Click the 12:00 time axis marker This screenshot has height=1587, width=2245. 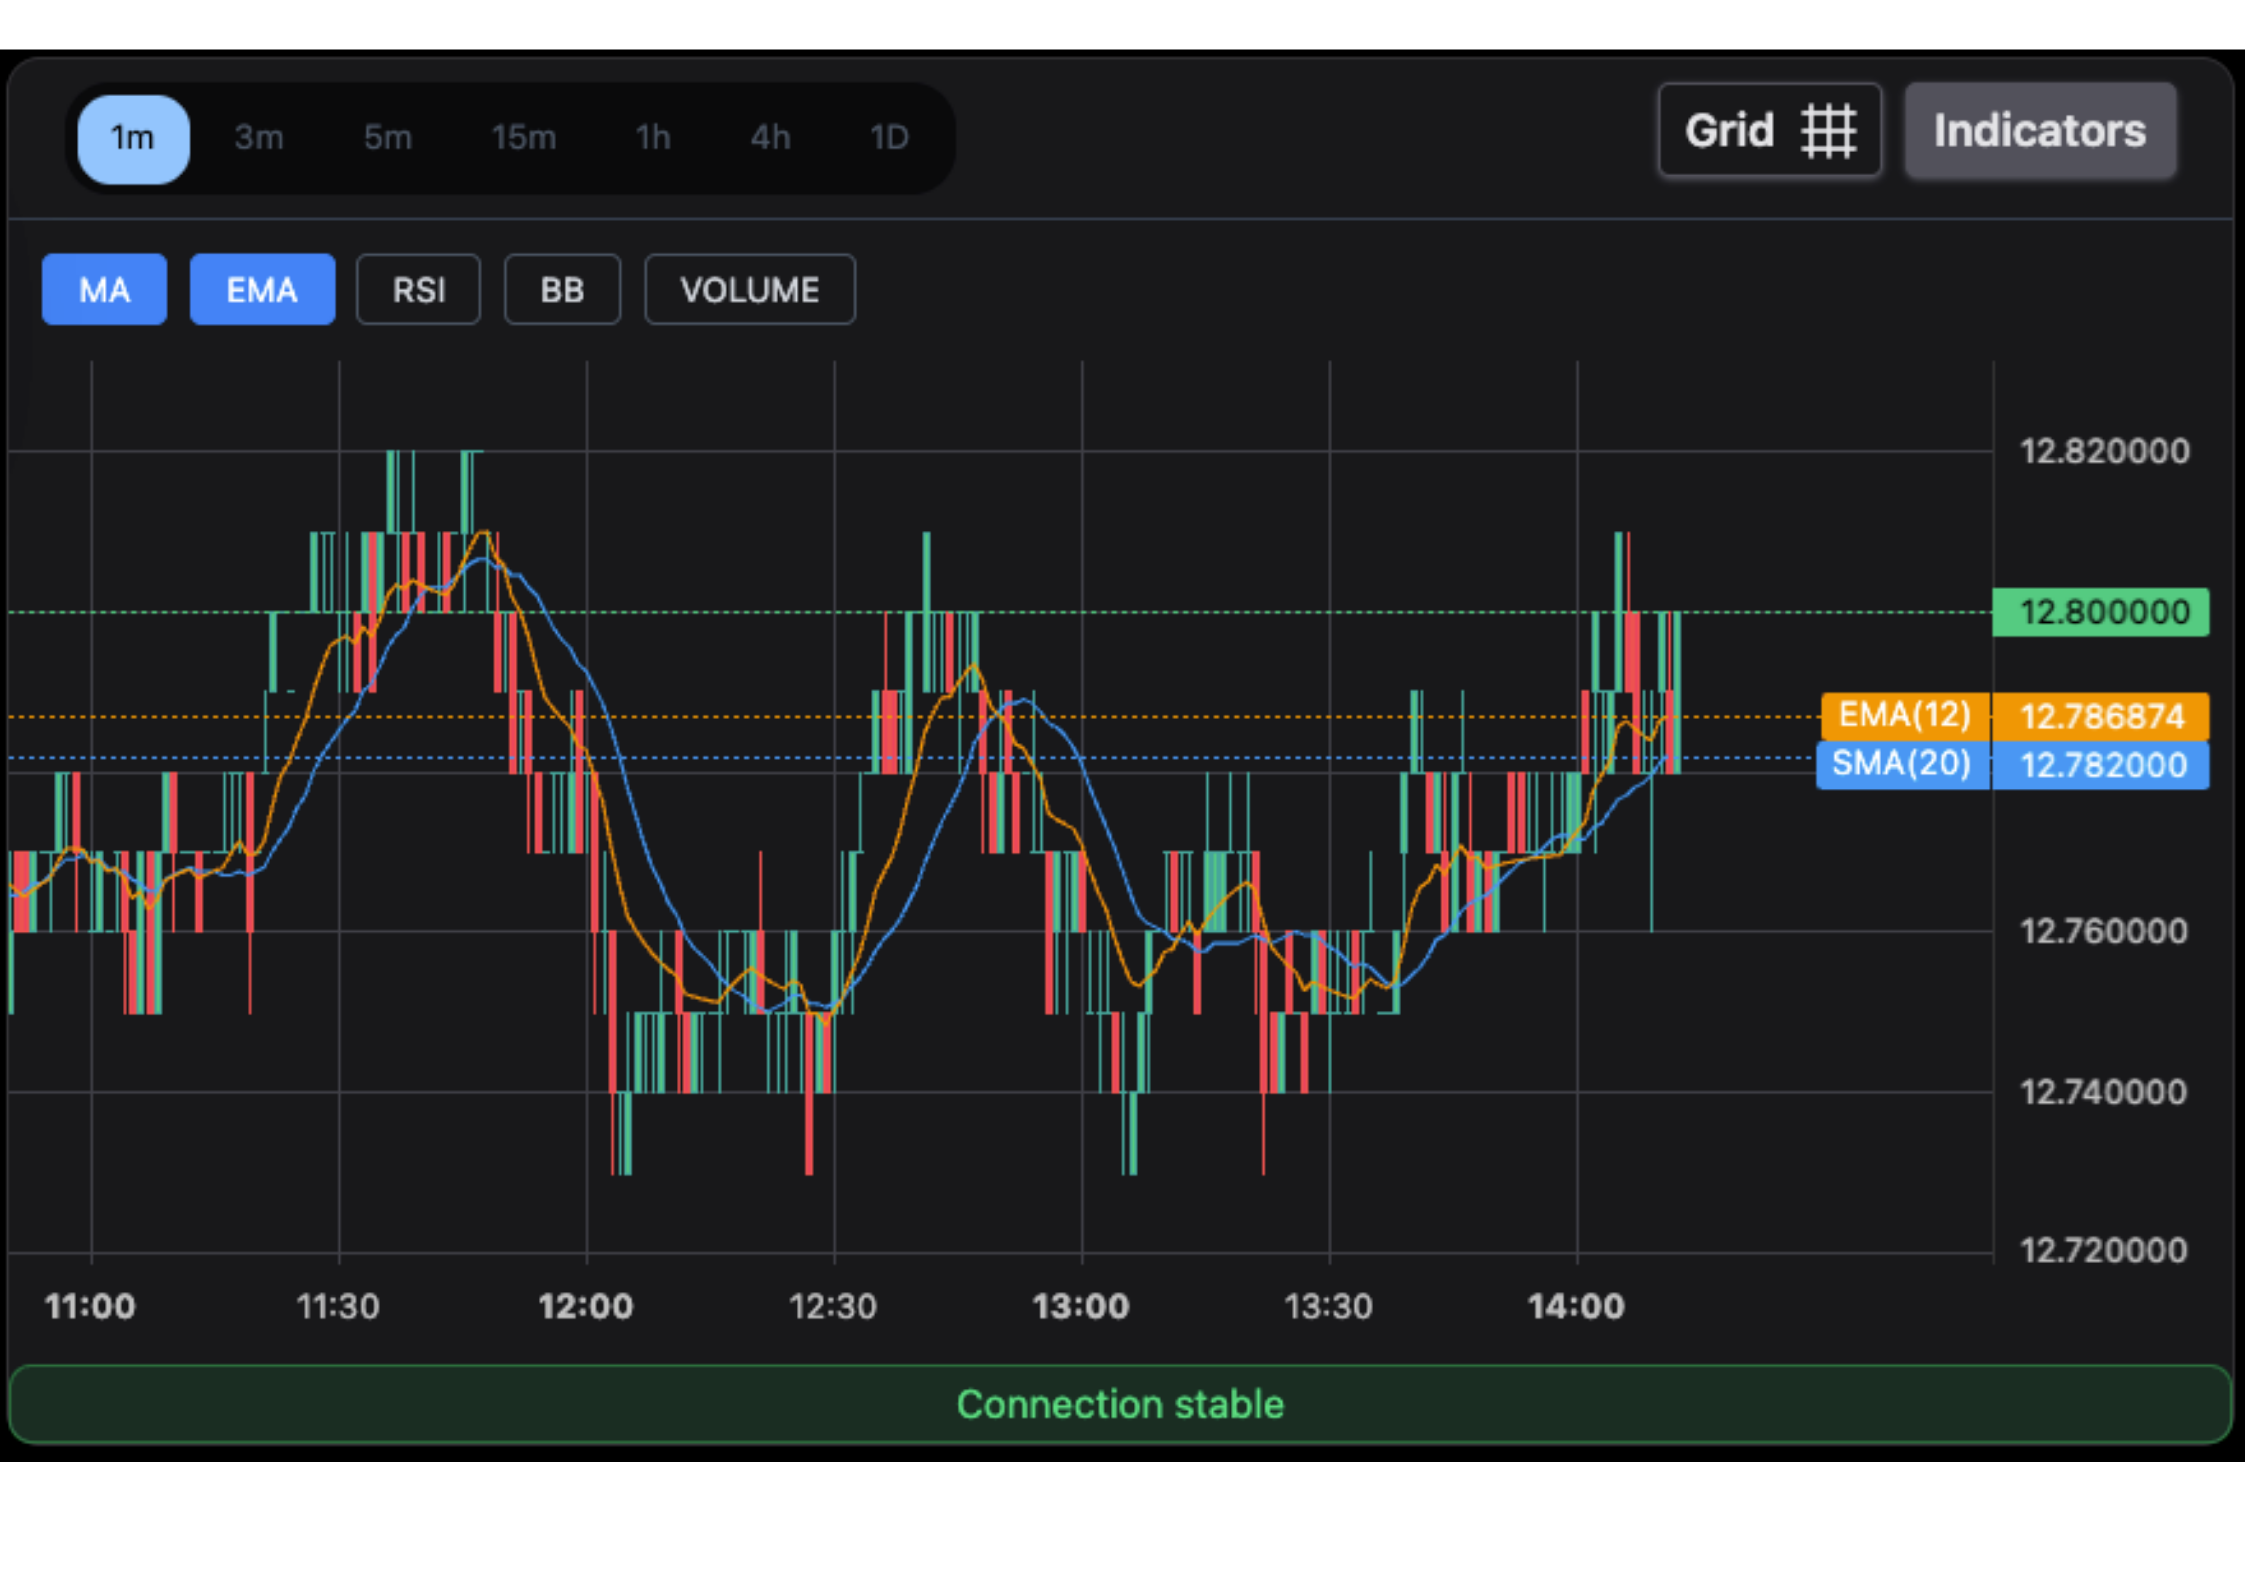[586, 1306]
